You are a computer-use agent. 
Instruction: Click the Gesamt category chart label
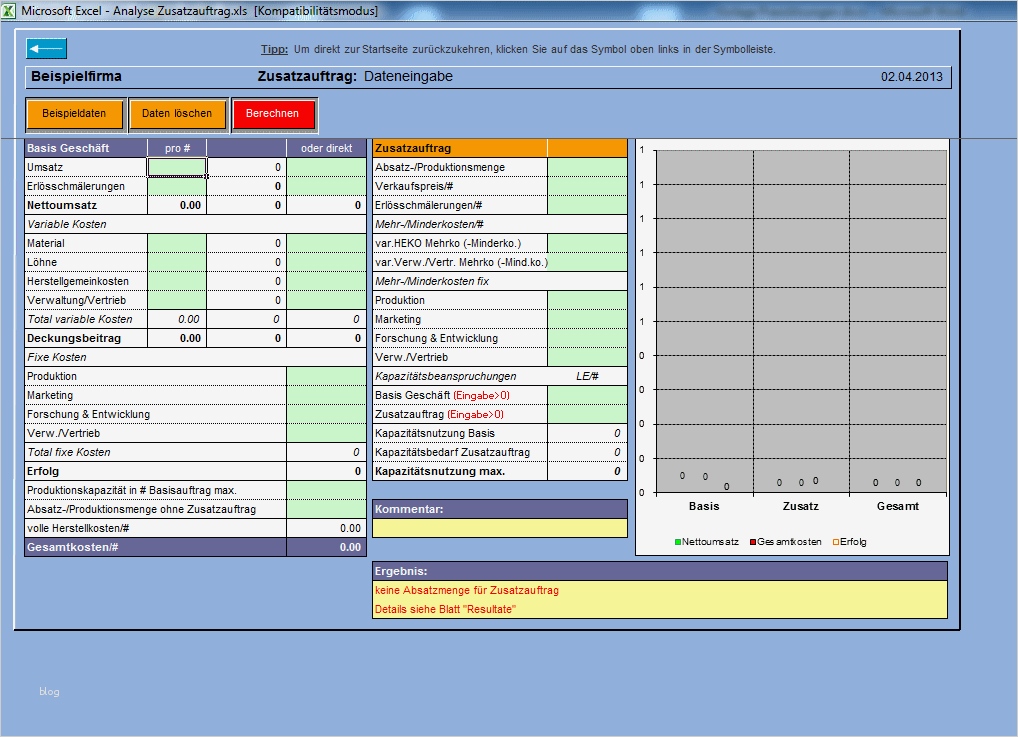click(x=898, y=506)
